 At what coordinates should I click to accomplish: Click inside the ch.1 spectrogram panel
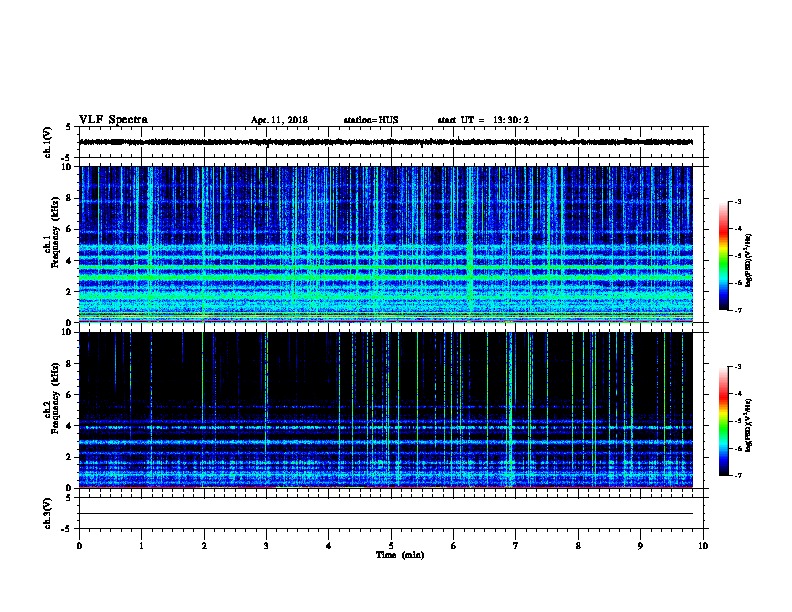pyautogui.click(x=386, y=244)
